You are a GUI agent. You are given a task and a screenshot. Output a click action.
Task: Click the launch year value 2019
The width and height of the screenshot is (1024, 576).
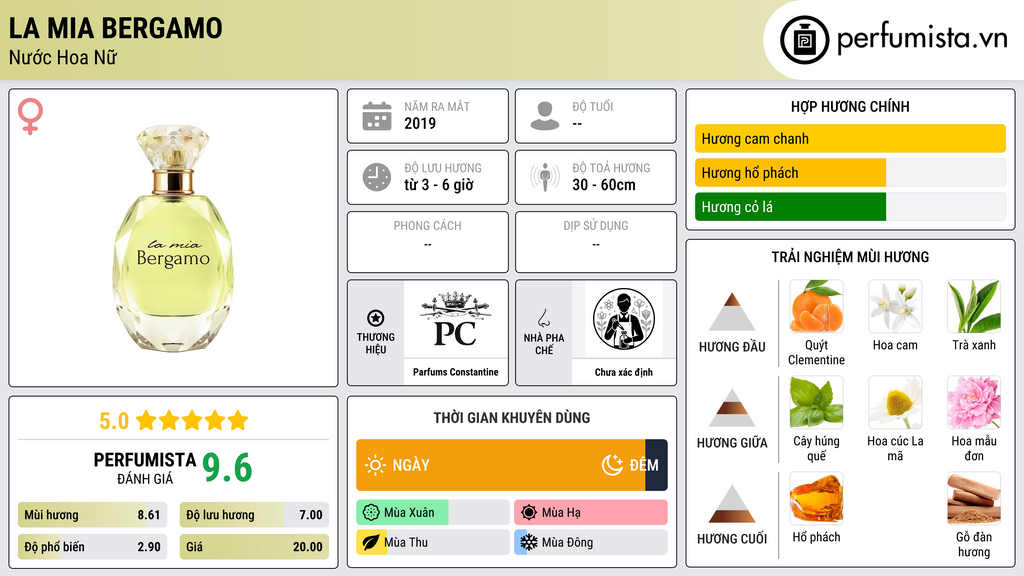point(420,123)
